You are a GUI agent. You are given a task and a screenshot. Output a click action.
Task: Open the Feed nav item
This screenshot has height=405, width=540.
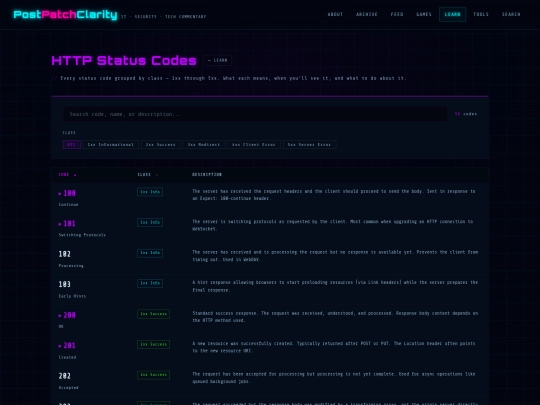click(x=397, y=14)
